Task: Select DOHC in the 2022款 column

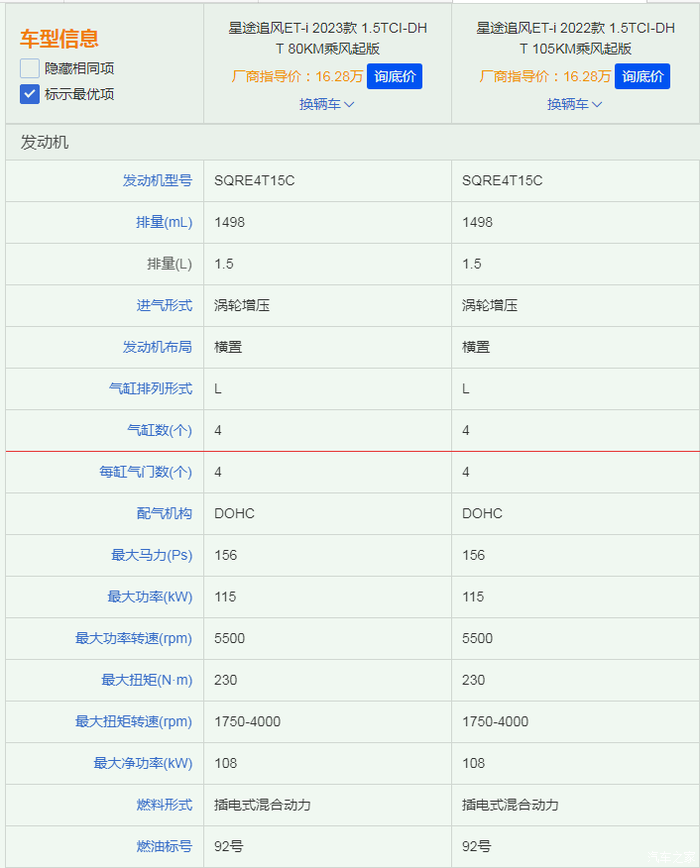Action: click(x=483, y=513)
